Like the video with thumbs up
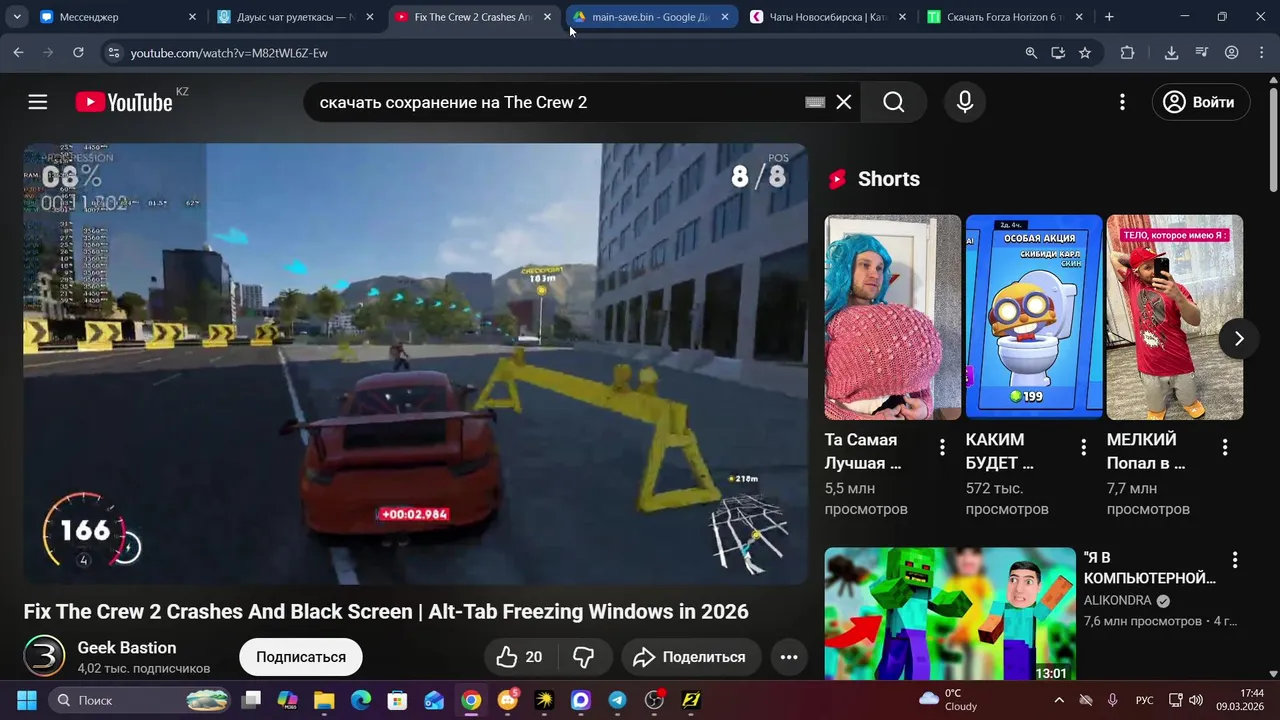 click(x=519, y=657)
